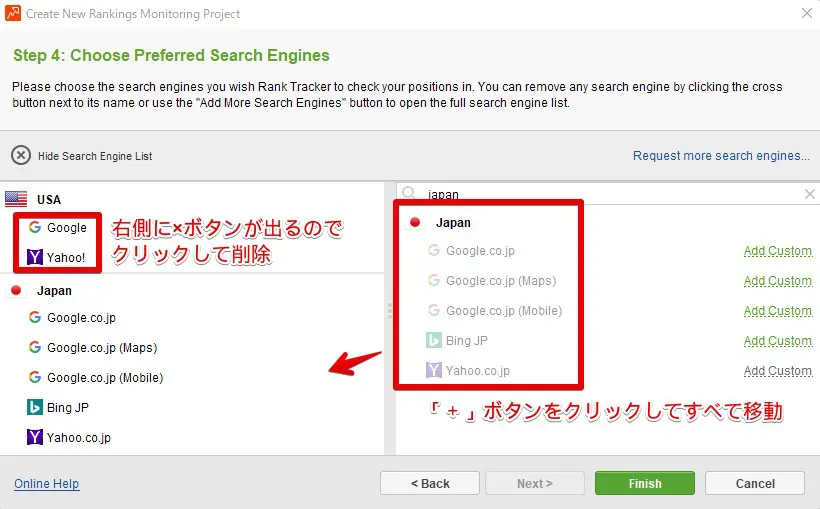Screen dimensions: 820x509
Task: Click in the search engine search field
Action: click(x=600, y=194)
